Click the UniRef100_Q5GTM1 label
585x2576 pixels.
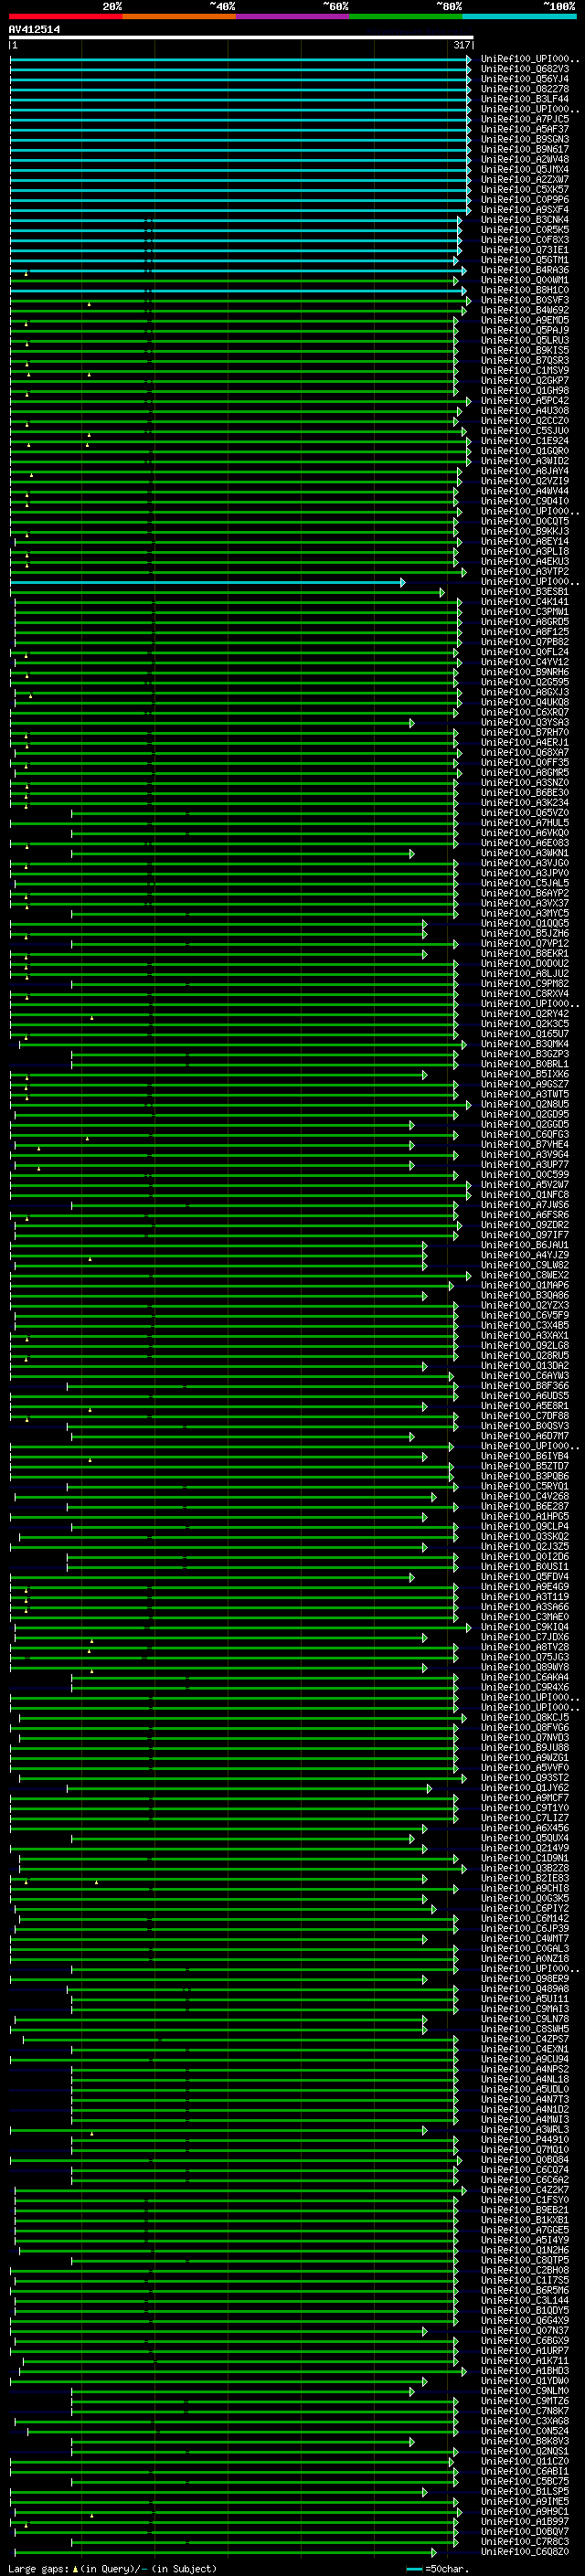[525, 260]
